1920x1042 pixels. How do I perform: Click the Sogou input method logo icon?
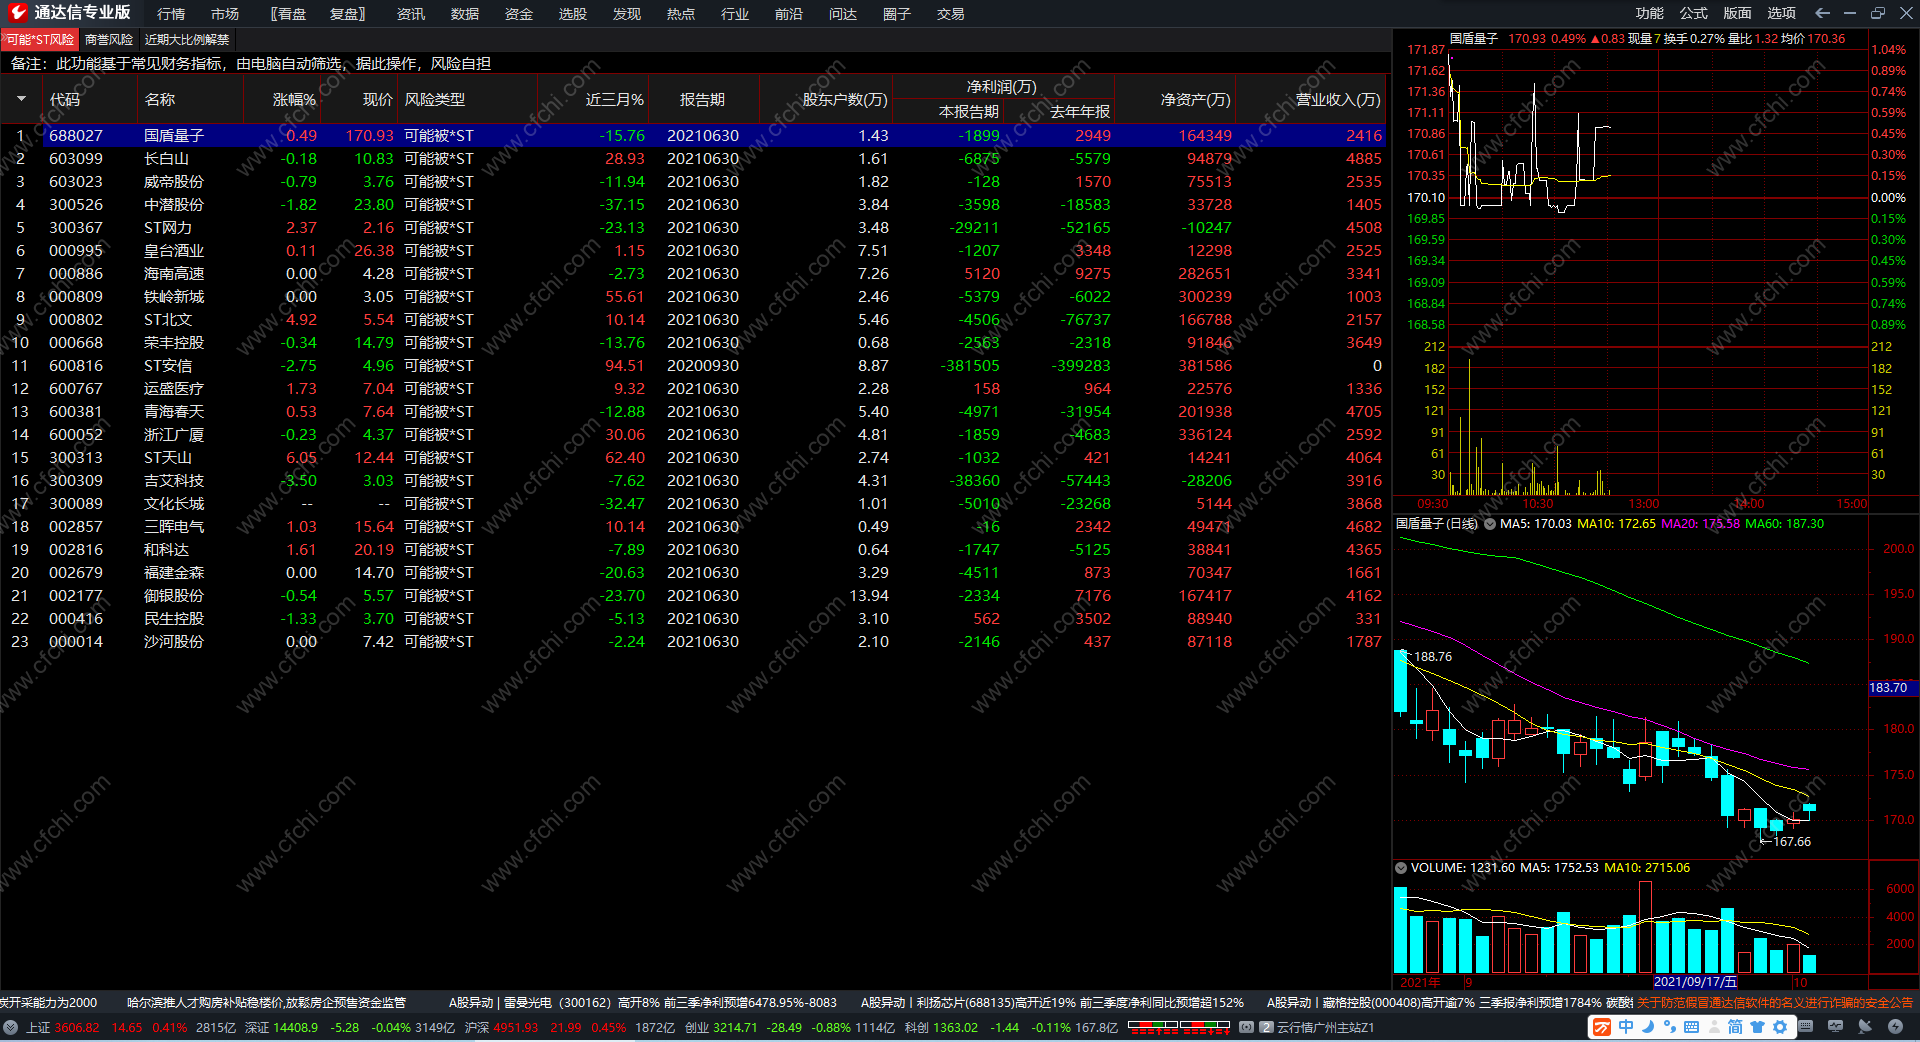tap(1602, 1027)
